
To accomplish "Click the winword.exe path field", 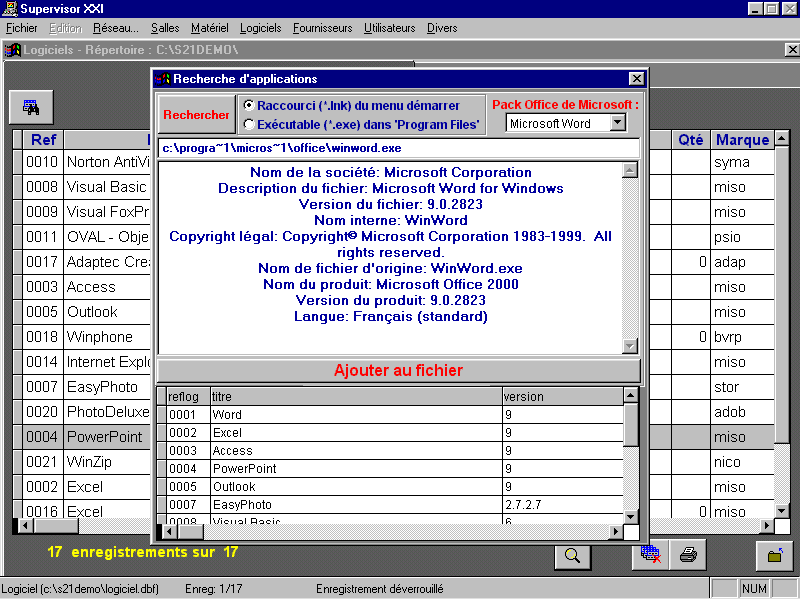I will (398, 148).
